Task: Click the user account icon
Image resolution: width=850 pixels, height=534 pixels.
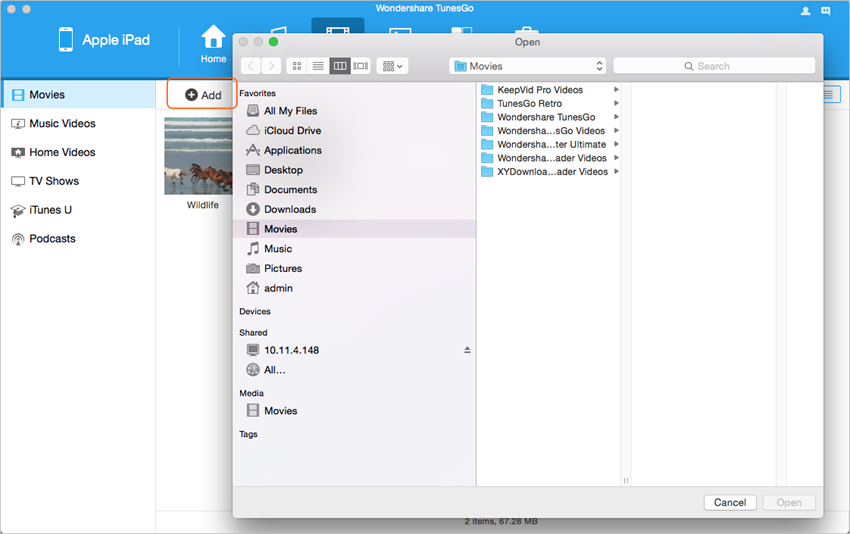Action: pyautogui.click(x=806, y=10)
